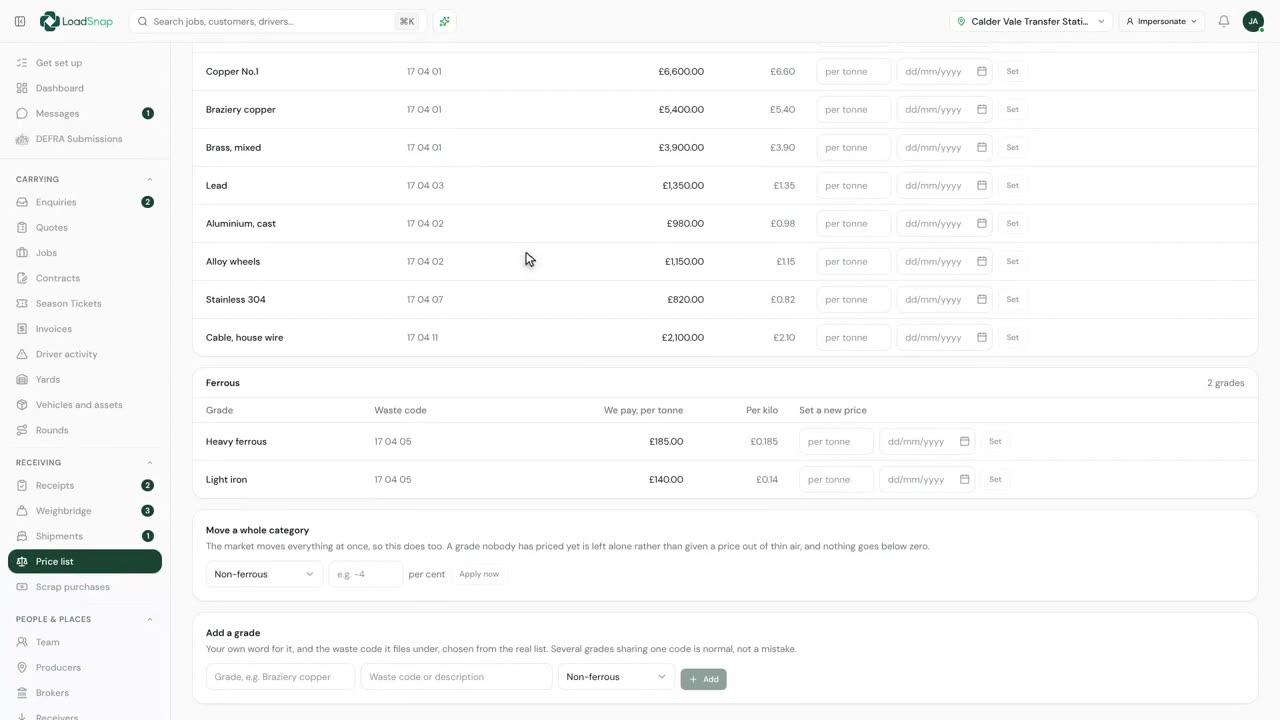Collapse the Receiving sidebar section

(150, 463)
